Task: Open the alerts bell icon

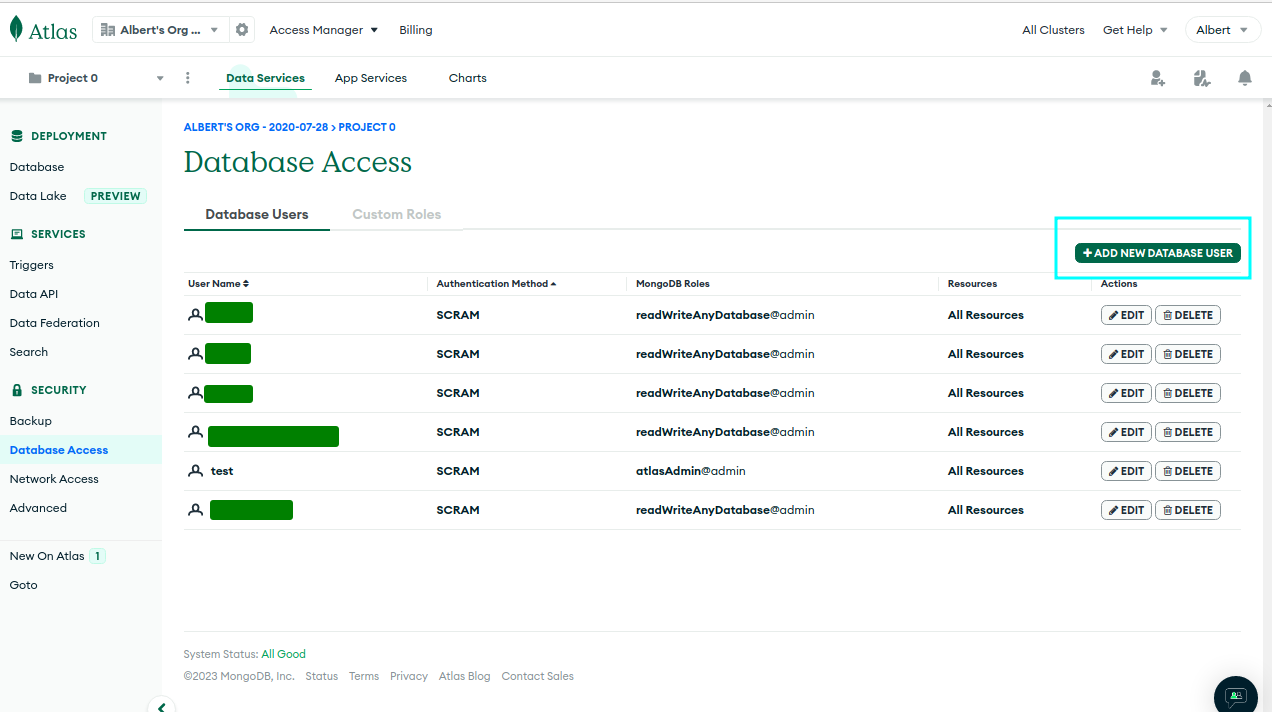Action: (x=1245, y=78)
